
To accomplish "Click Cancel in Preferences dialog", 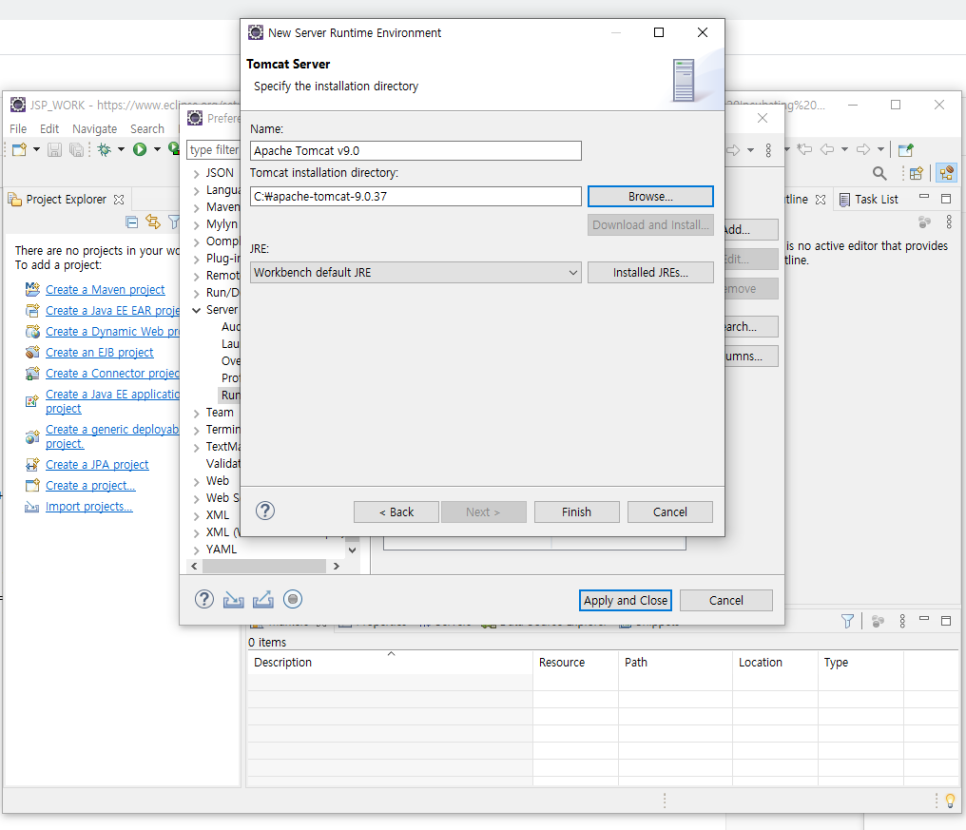I will click(726, 600).
